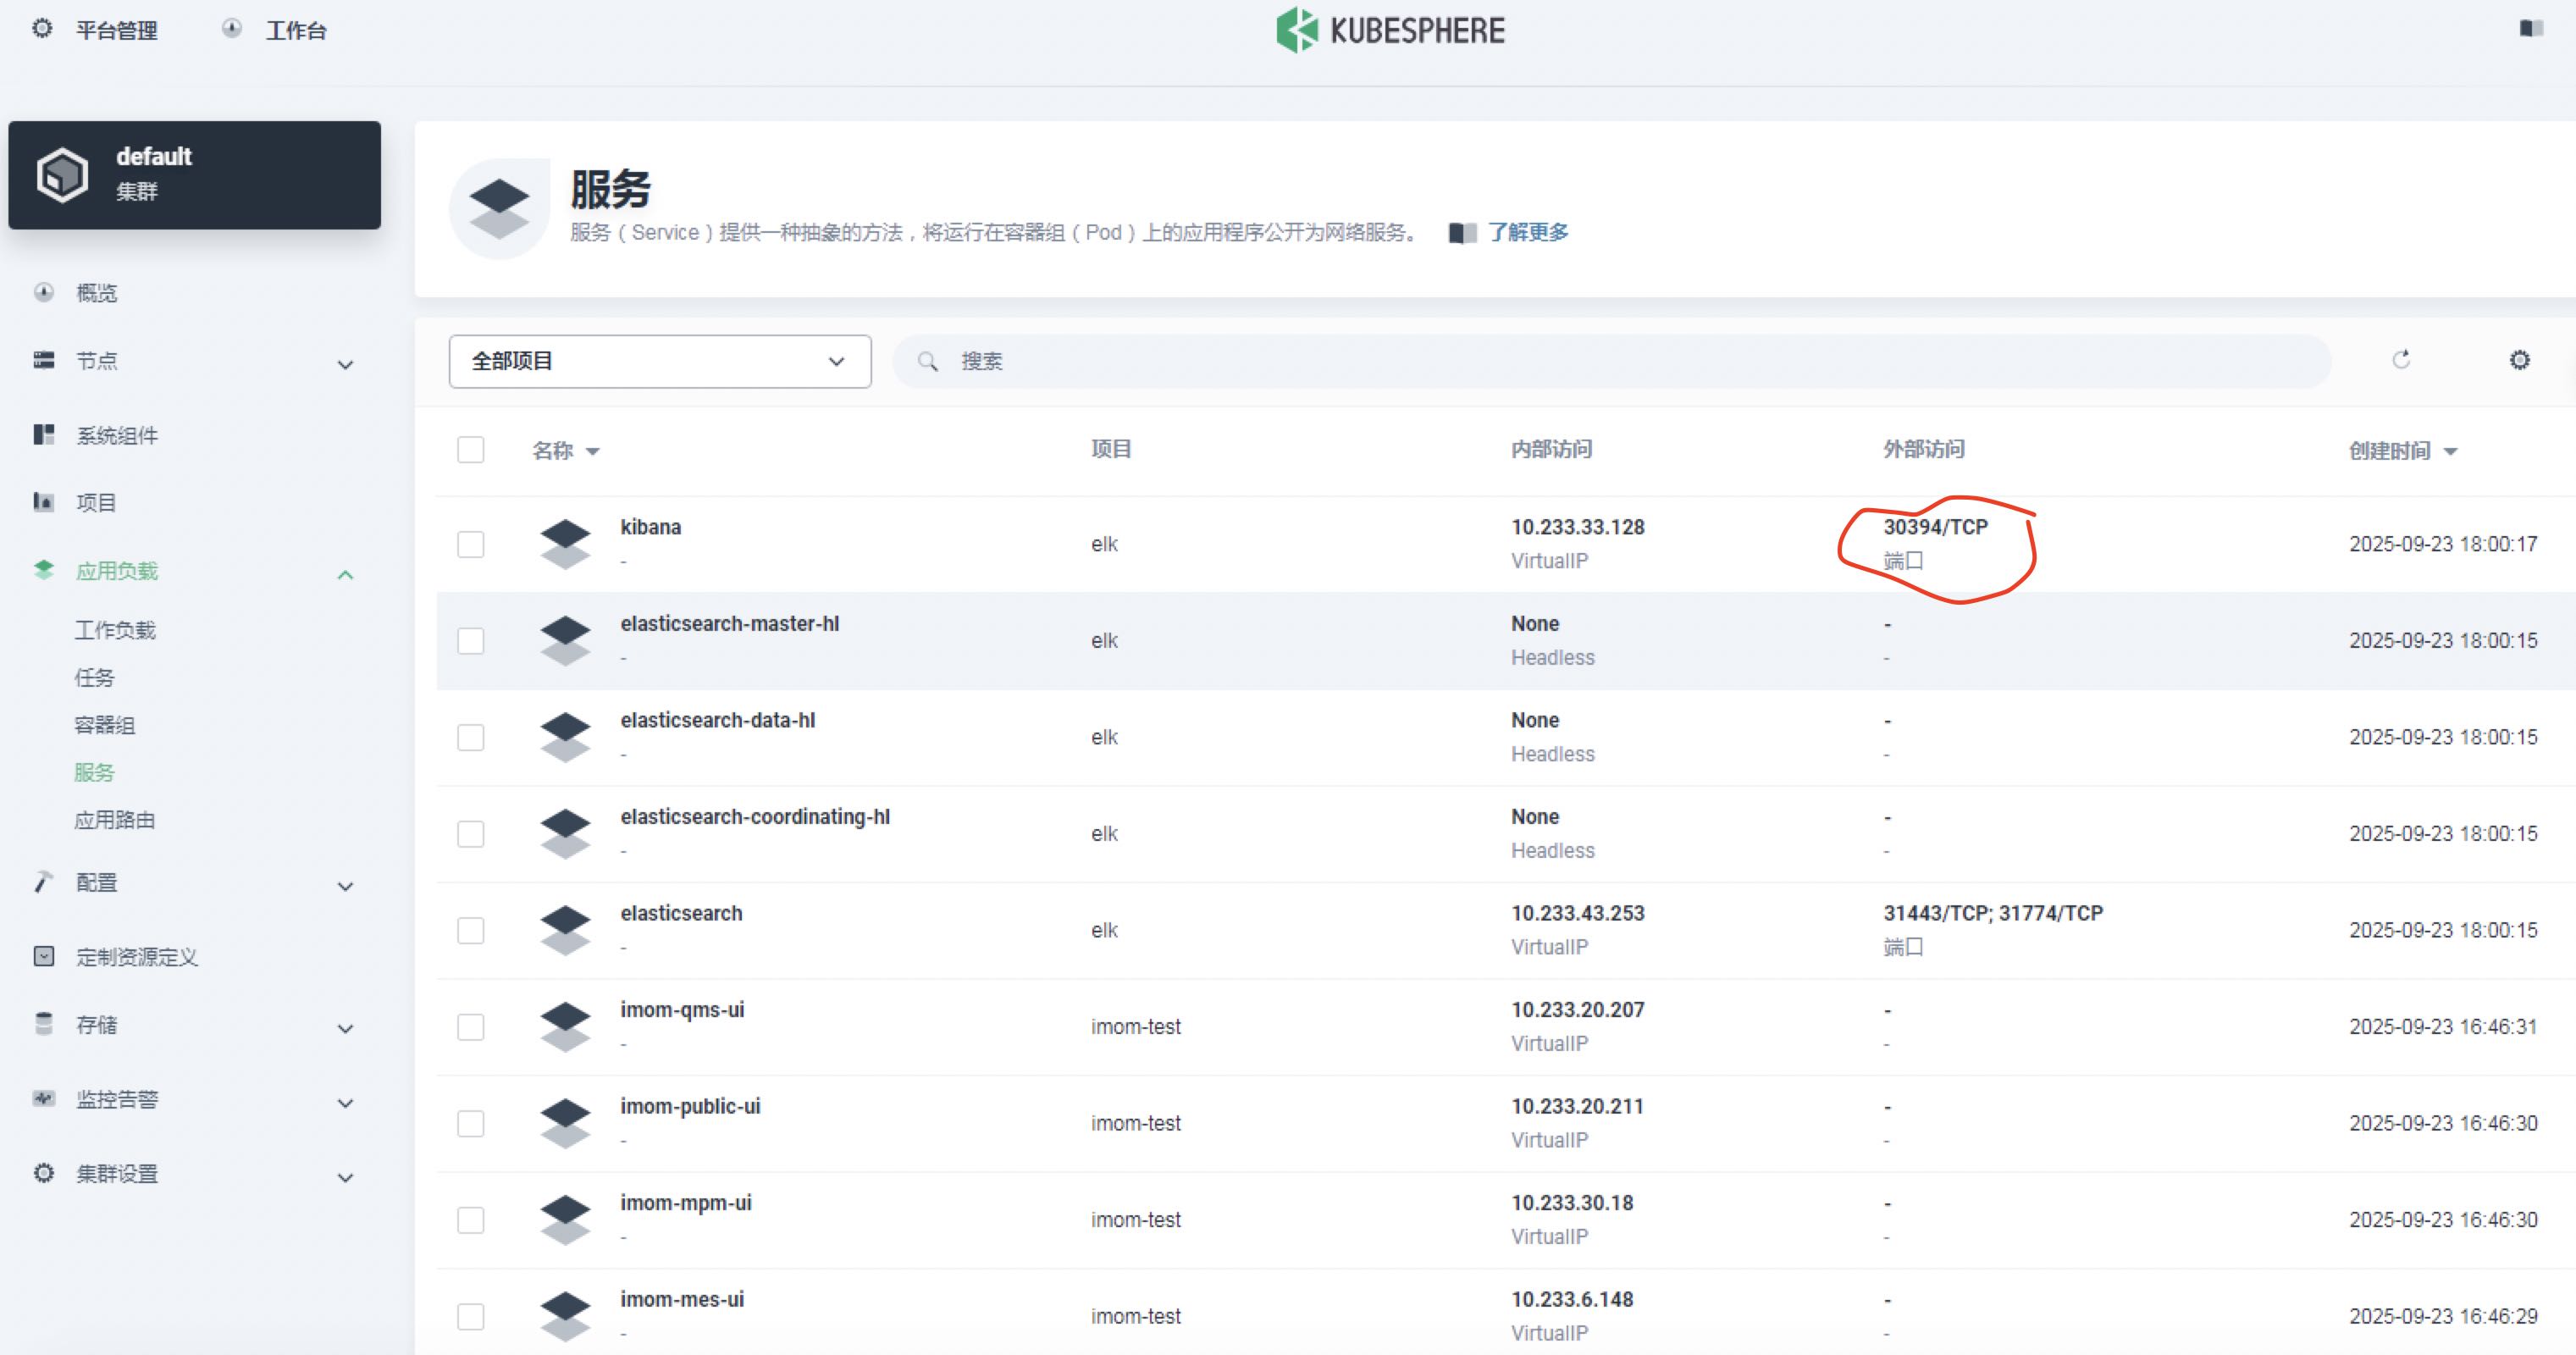The height and width of the screenshot is (1355, 2576).
Task: Toggle the select-all checkbox in header
Action: tap(471, 450)
